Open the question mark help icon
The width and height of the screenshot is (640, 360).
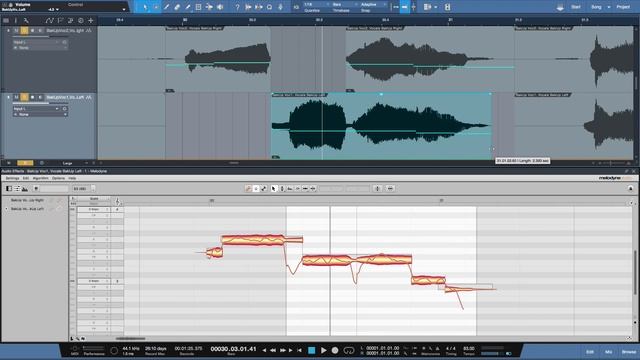[237, 7]
